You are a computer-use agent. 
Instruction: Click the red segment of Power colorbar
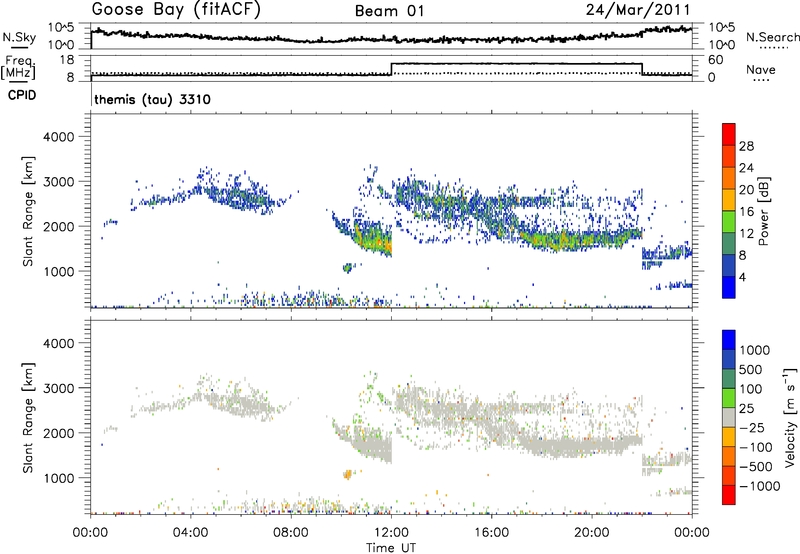click(x=729, y=134)
